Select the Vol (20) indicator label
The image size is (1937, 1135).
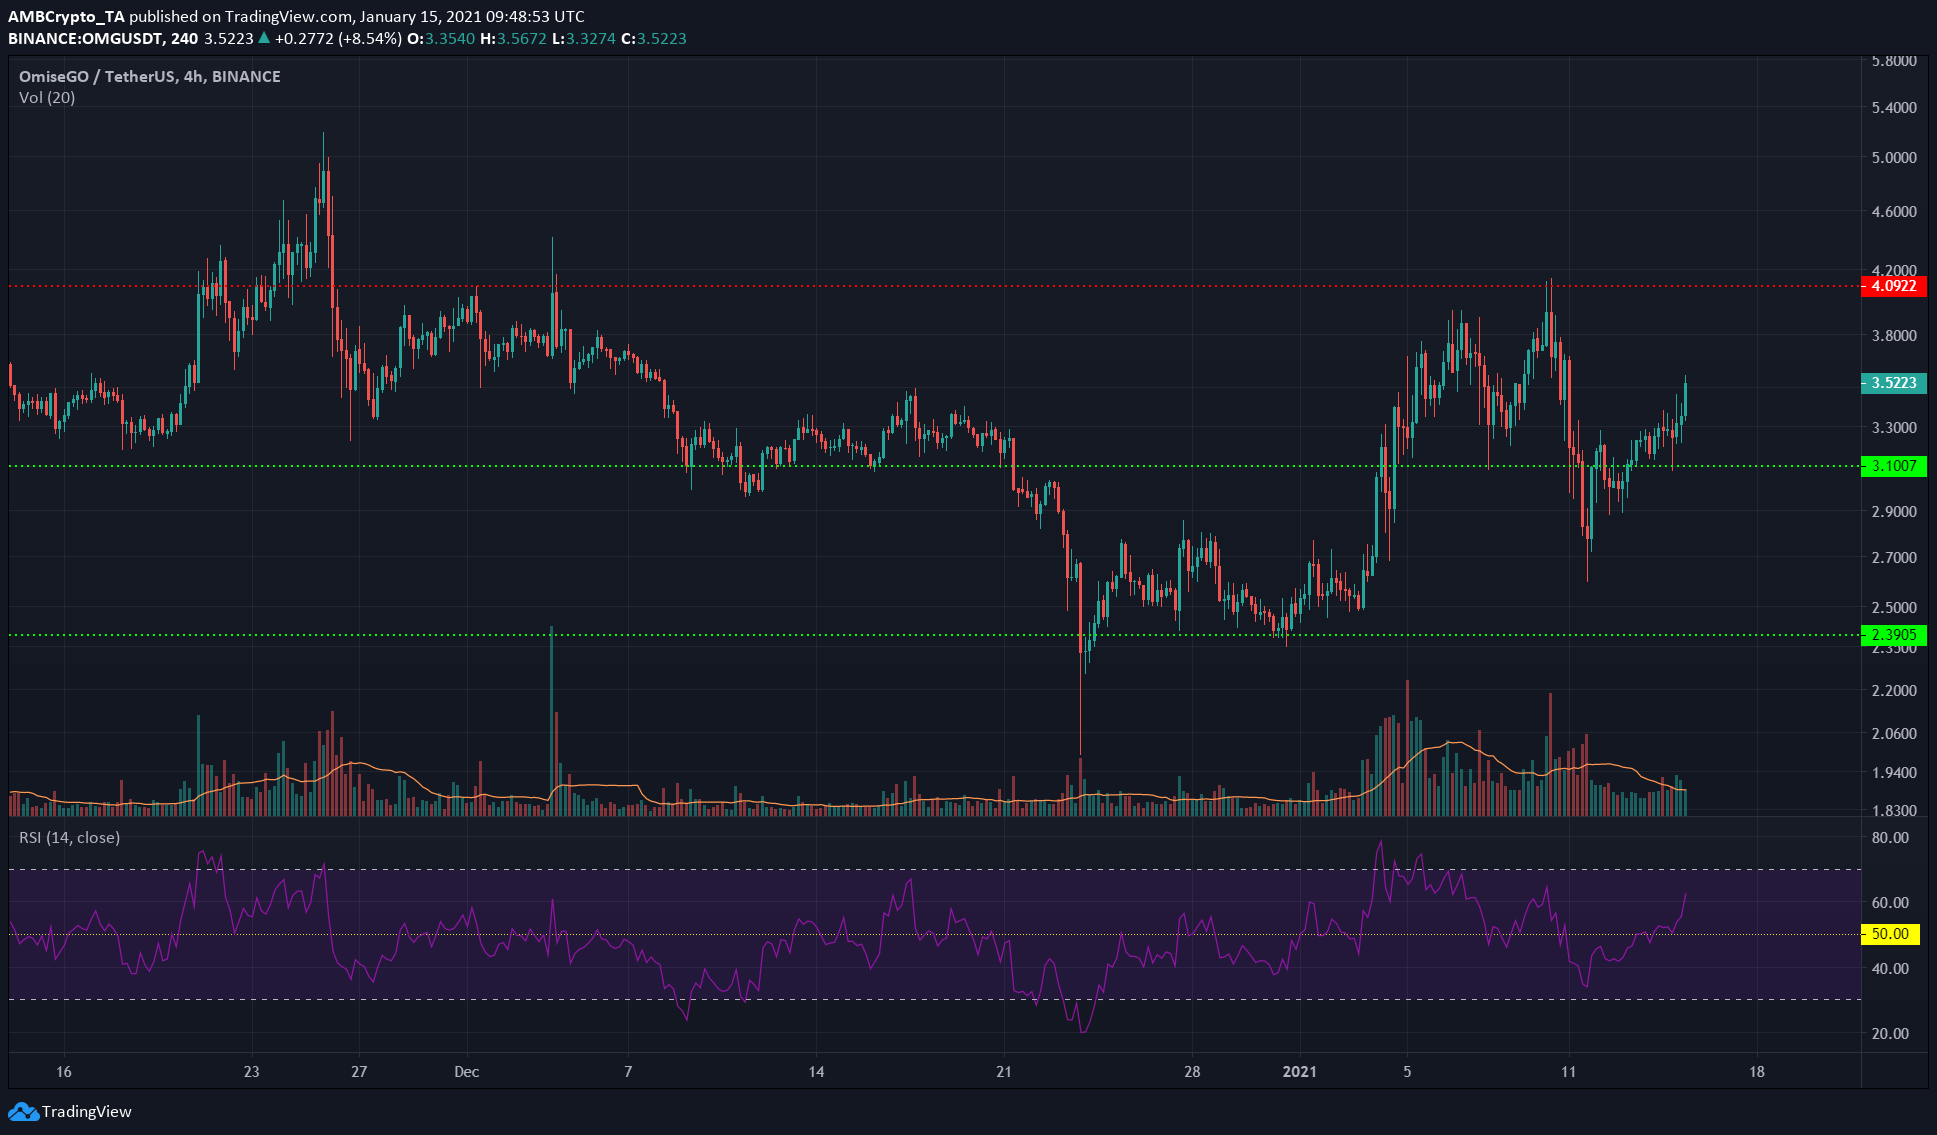(x=47, y=98)
